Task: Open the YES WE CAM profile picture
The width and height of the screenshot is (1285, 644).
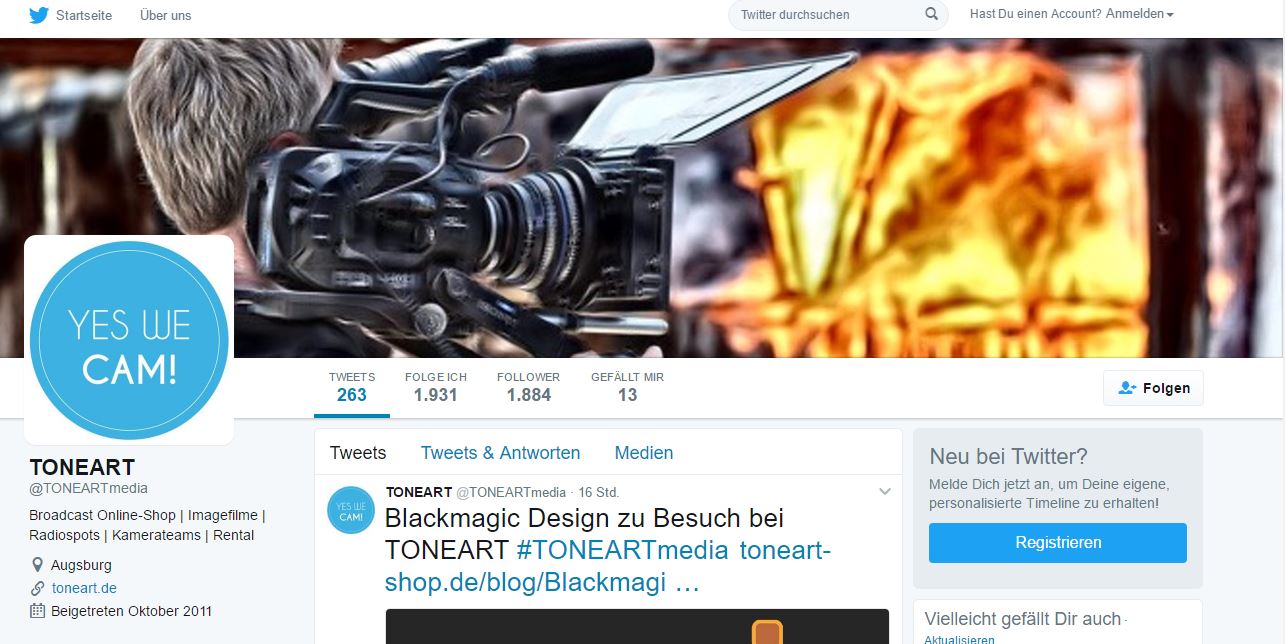Action: pyautogui.click(x=129, y=340)
